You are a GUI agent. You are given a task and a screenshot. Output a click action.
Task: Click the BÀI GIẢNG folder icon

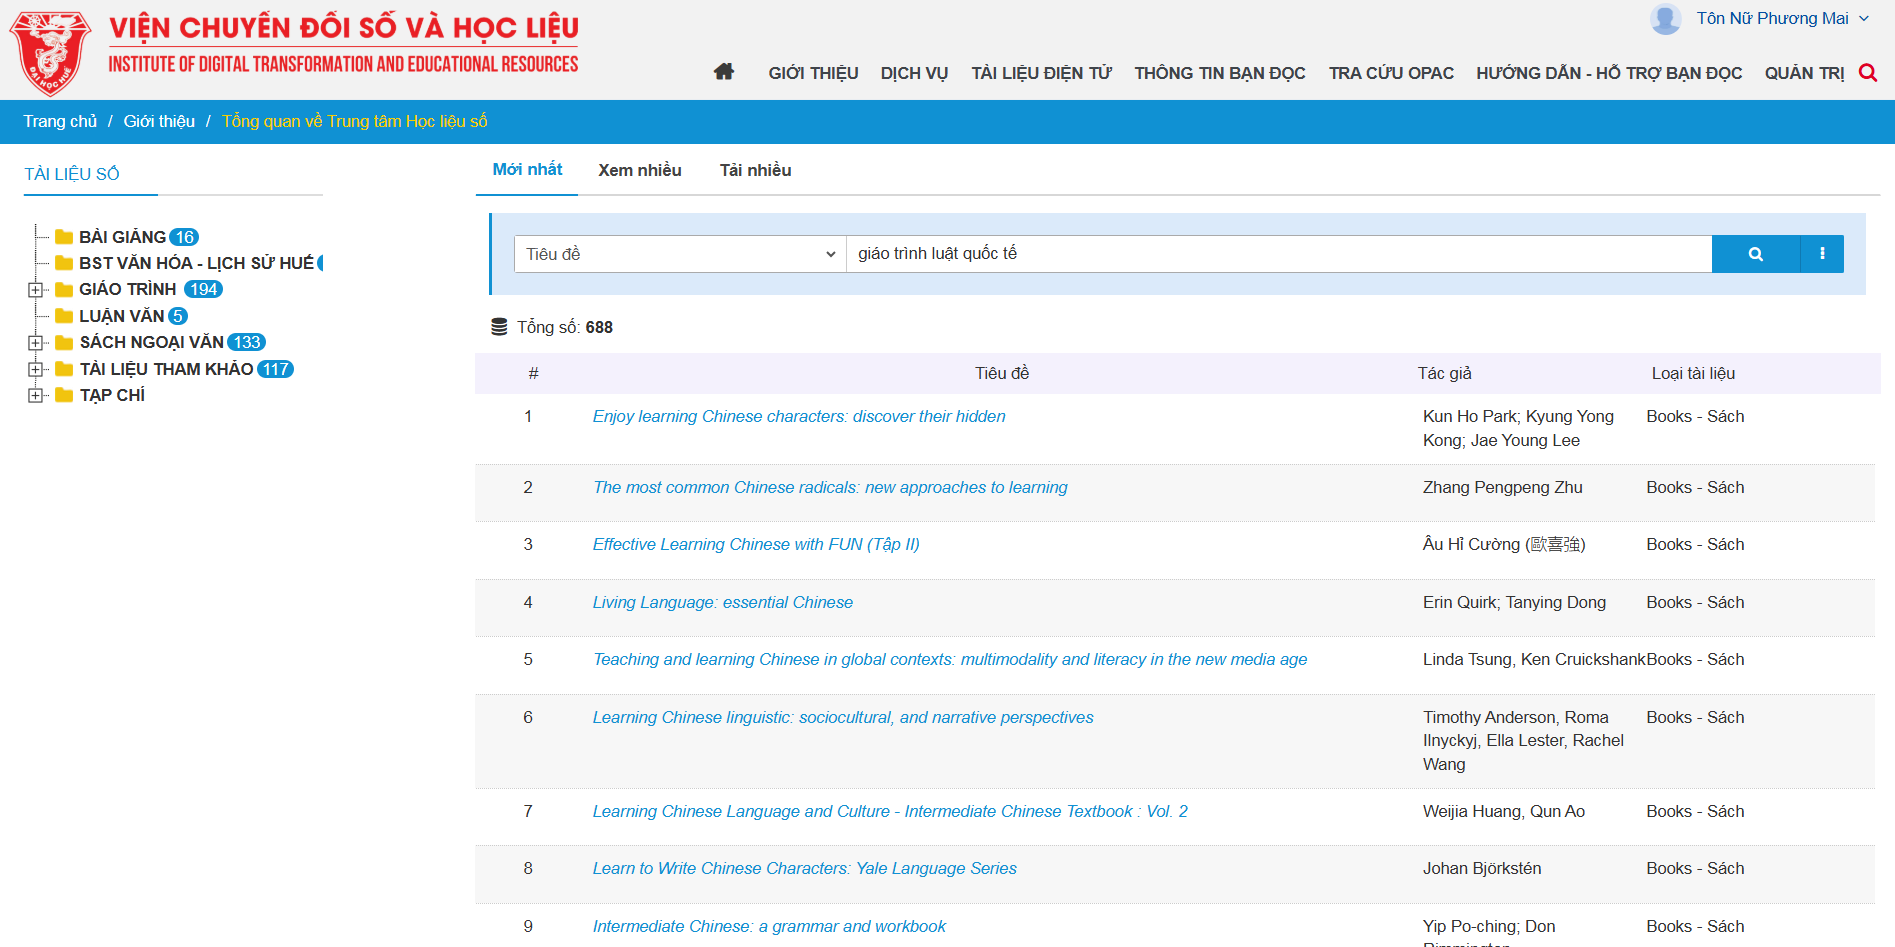pyautogui.click(x=64, y=237)
